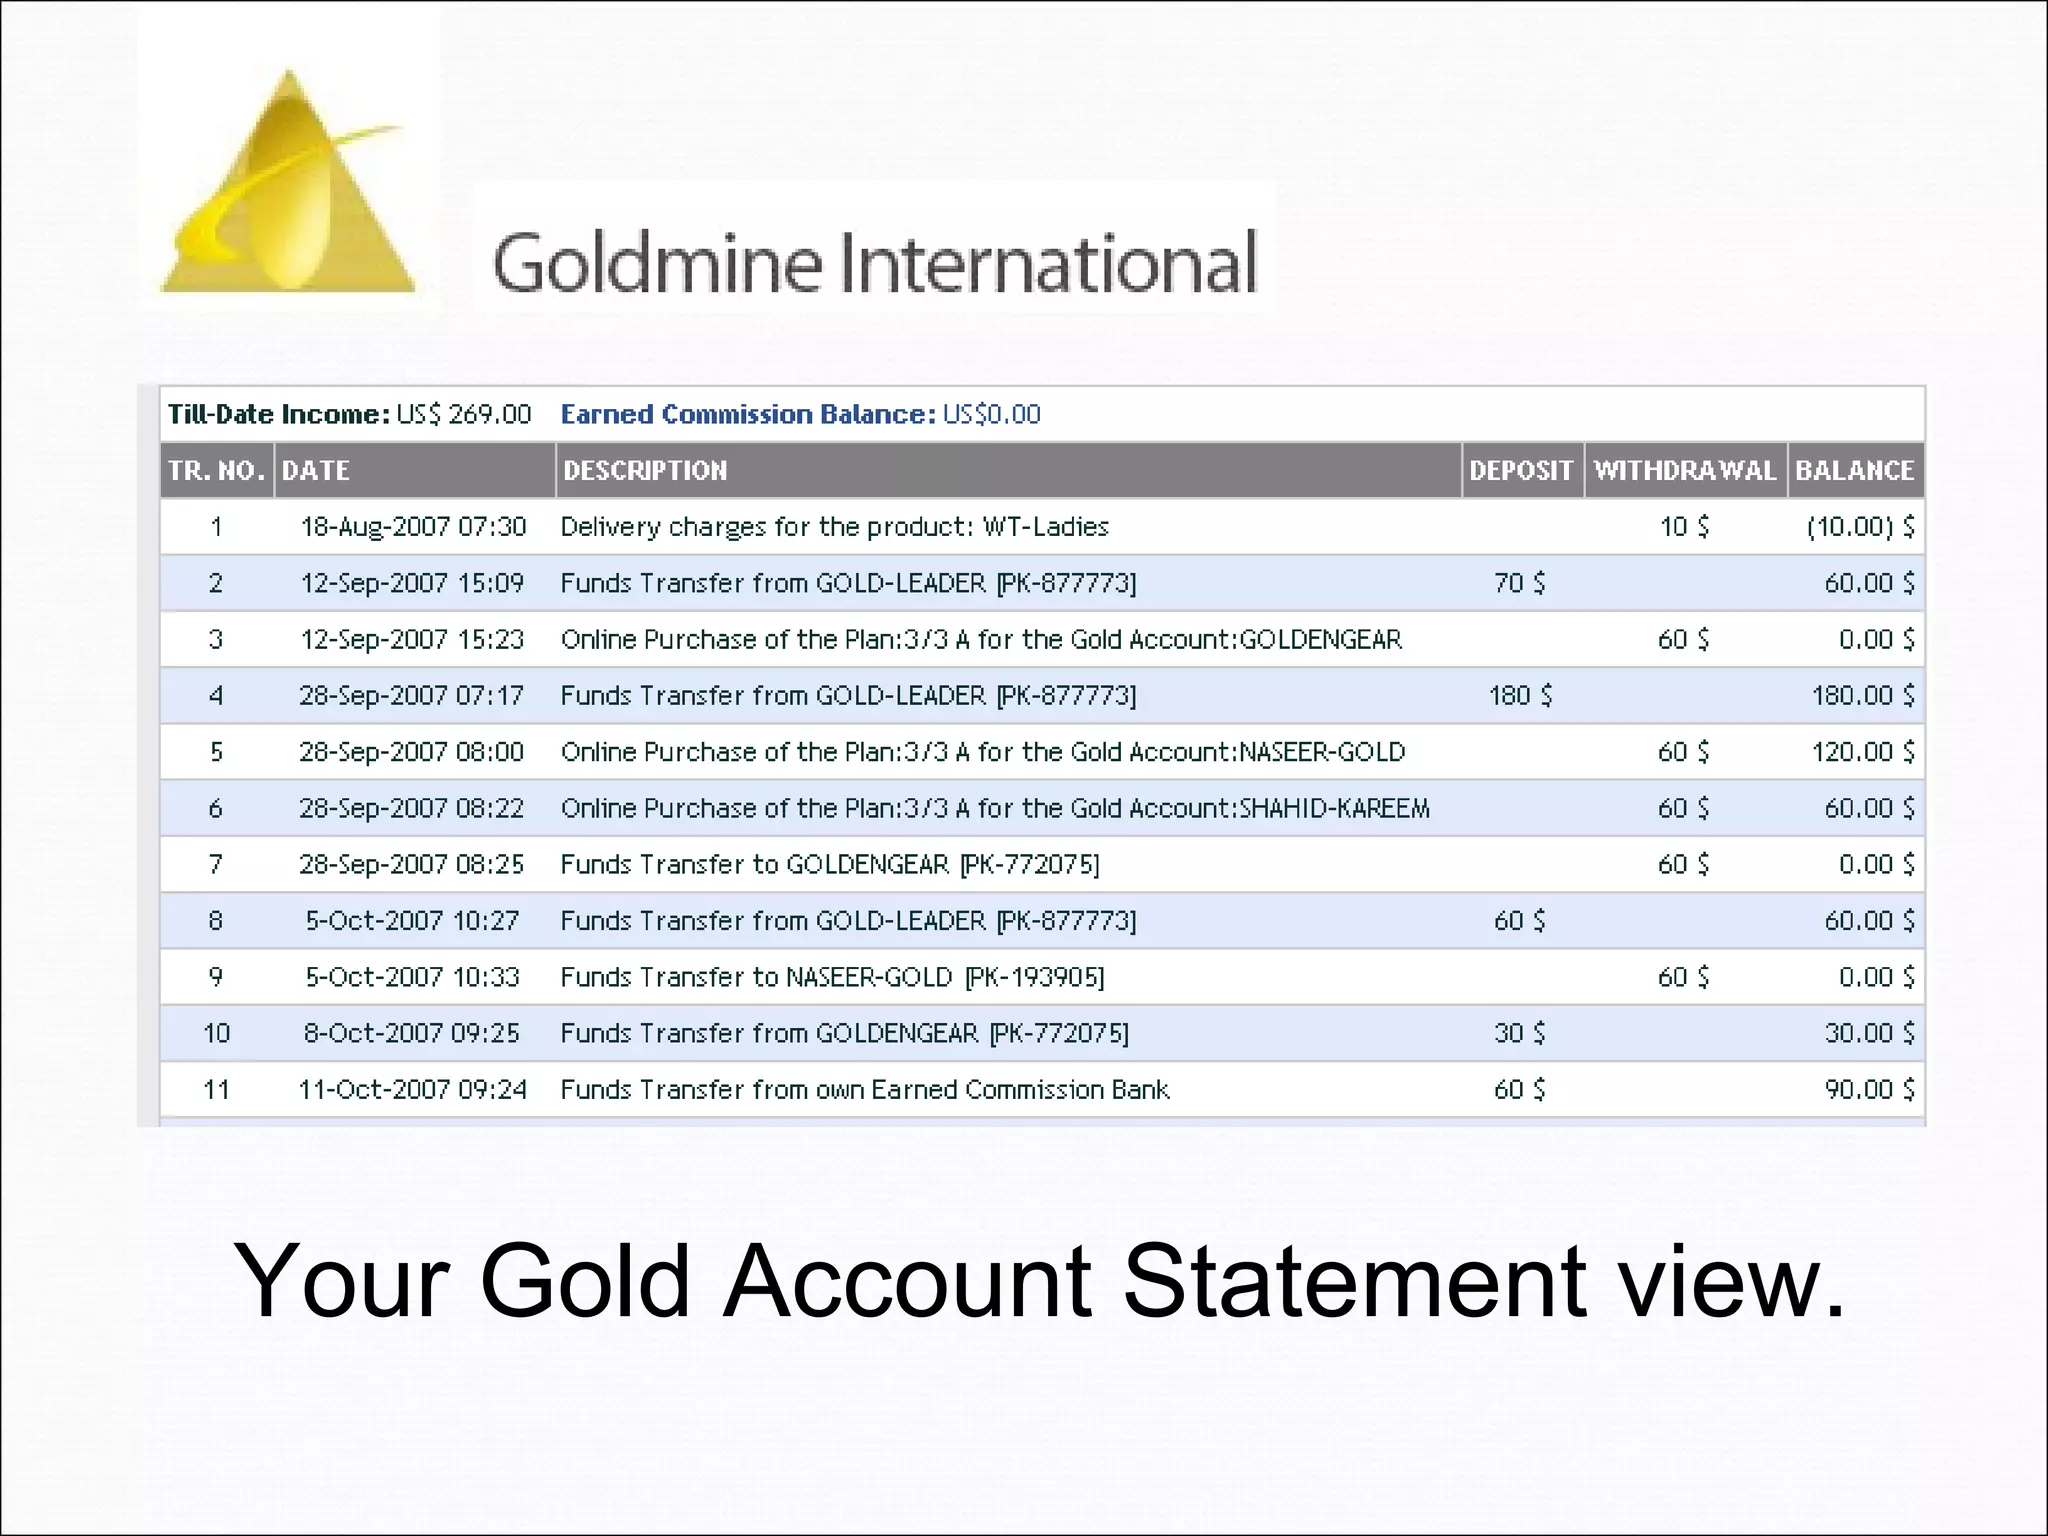Select the WITHDRAWAL column header

[1686, 470]
